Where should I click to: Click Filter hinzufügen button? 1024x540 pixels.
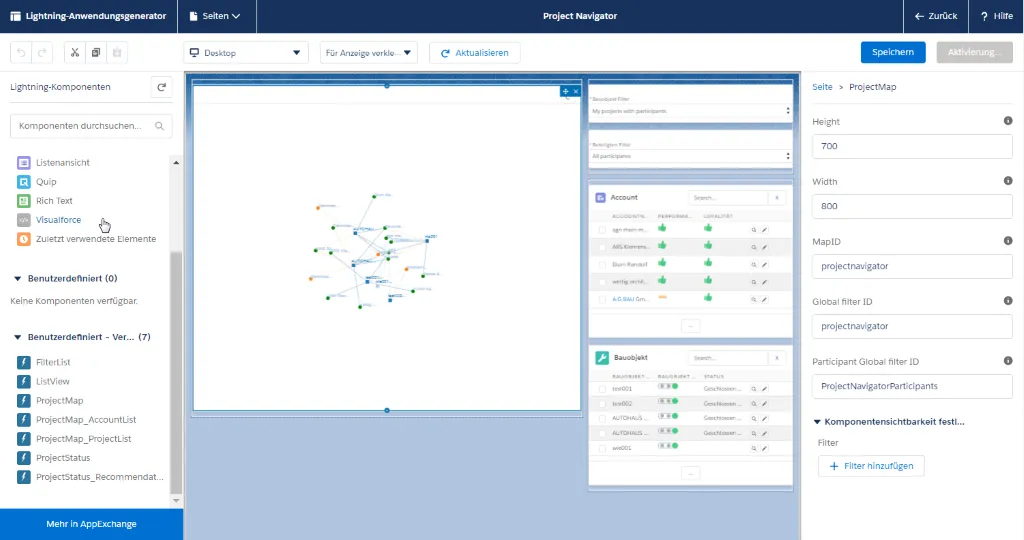point(871,466)
